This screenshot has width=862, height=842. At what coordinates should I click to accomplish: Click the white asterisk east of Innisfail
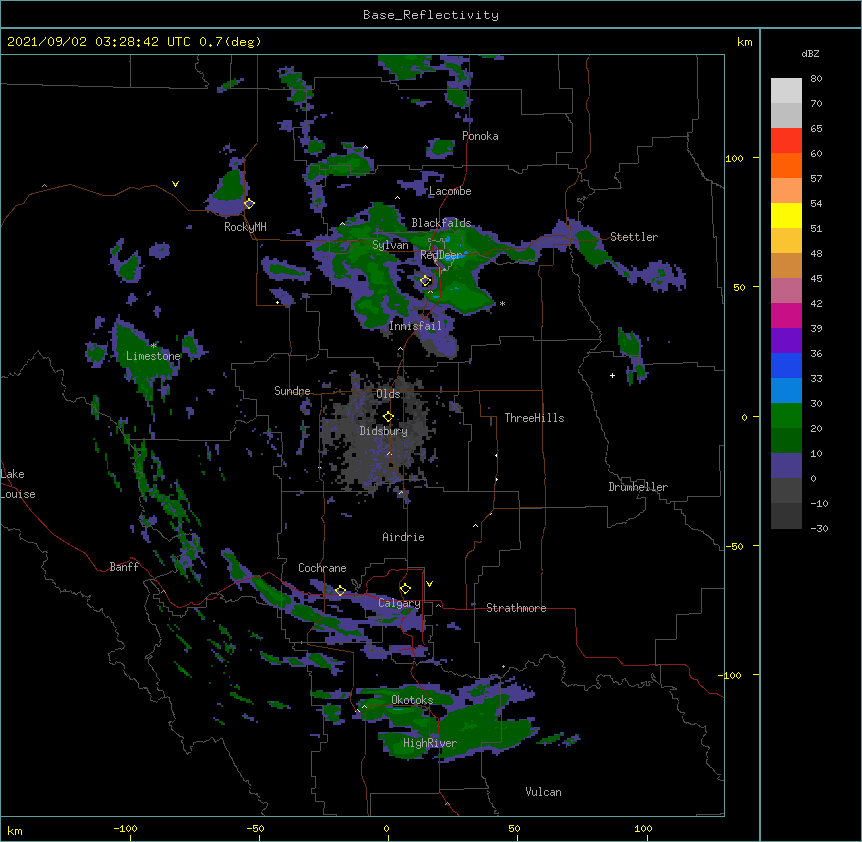pos(502,303)
